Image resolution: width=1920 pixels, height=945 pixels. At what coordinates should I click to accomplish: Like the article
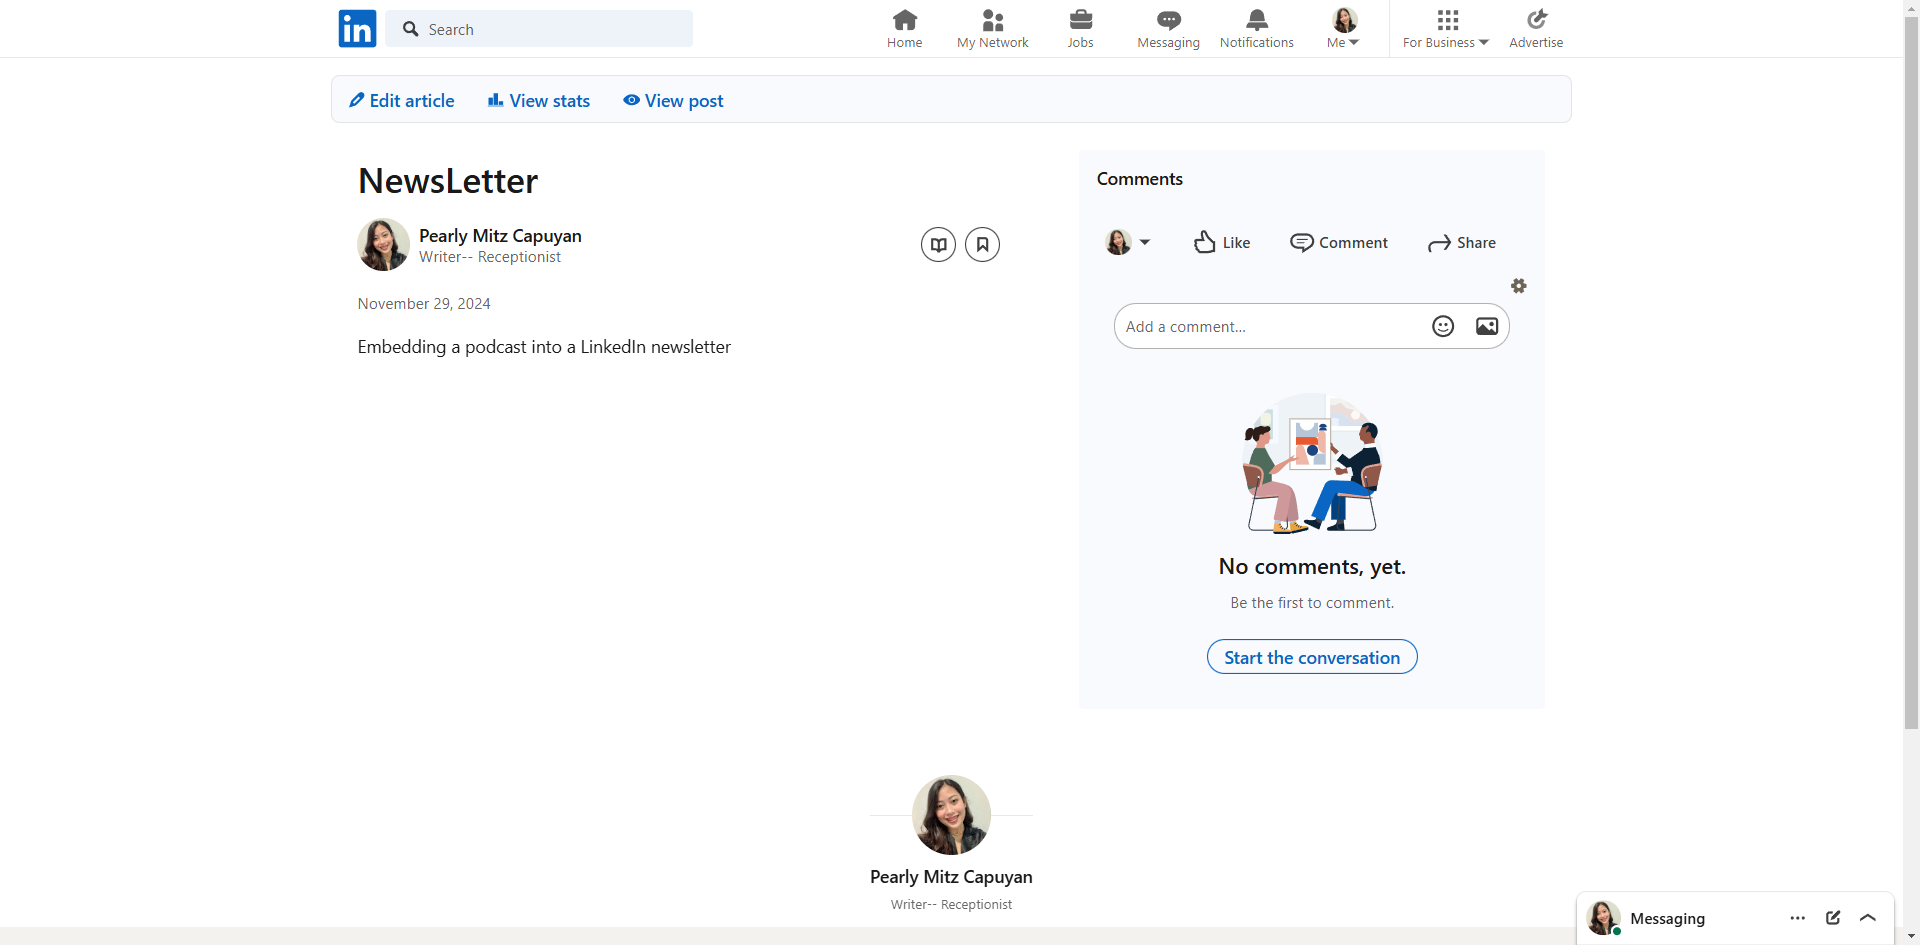(x=1222, y=242)
